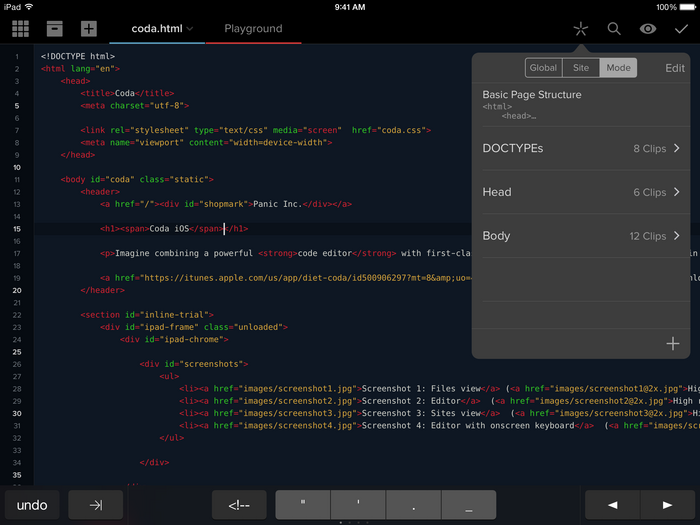Insert underscore character key
The image size is (700, 525).
[469, 505]
